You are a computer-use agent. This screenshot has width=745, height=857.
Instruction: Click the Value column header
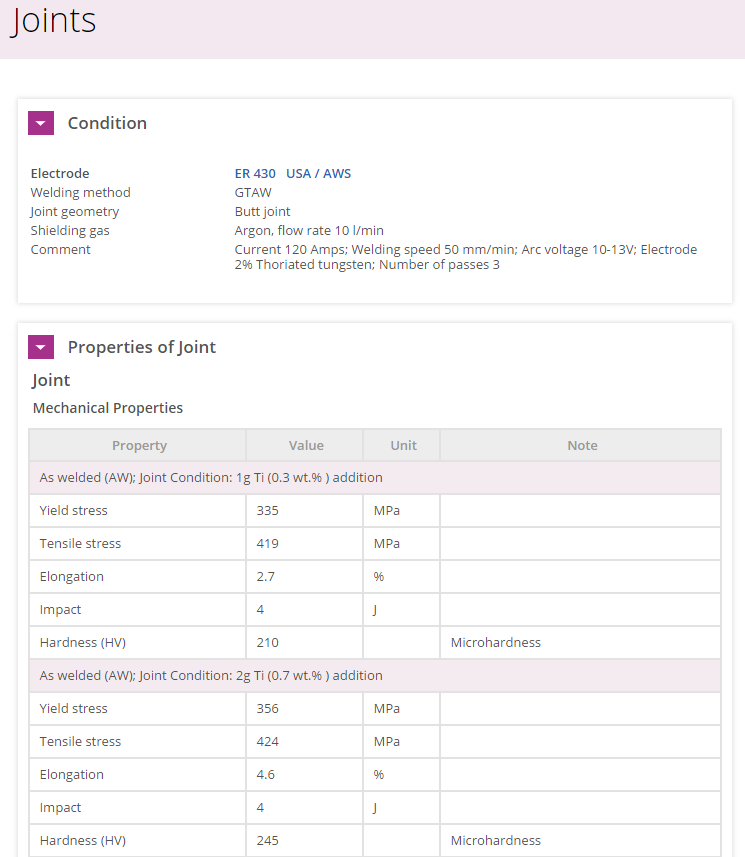pos(306,445)
